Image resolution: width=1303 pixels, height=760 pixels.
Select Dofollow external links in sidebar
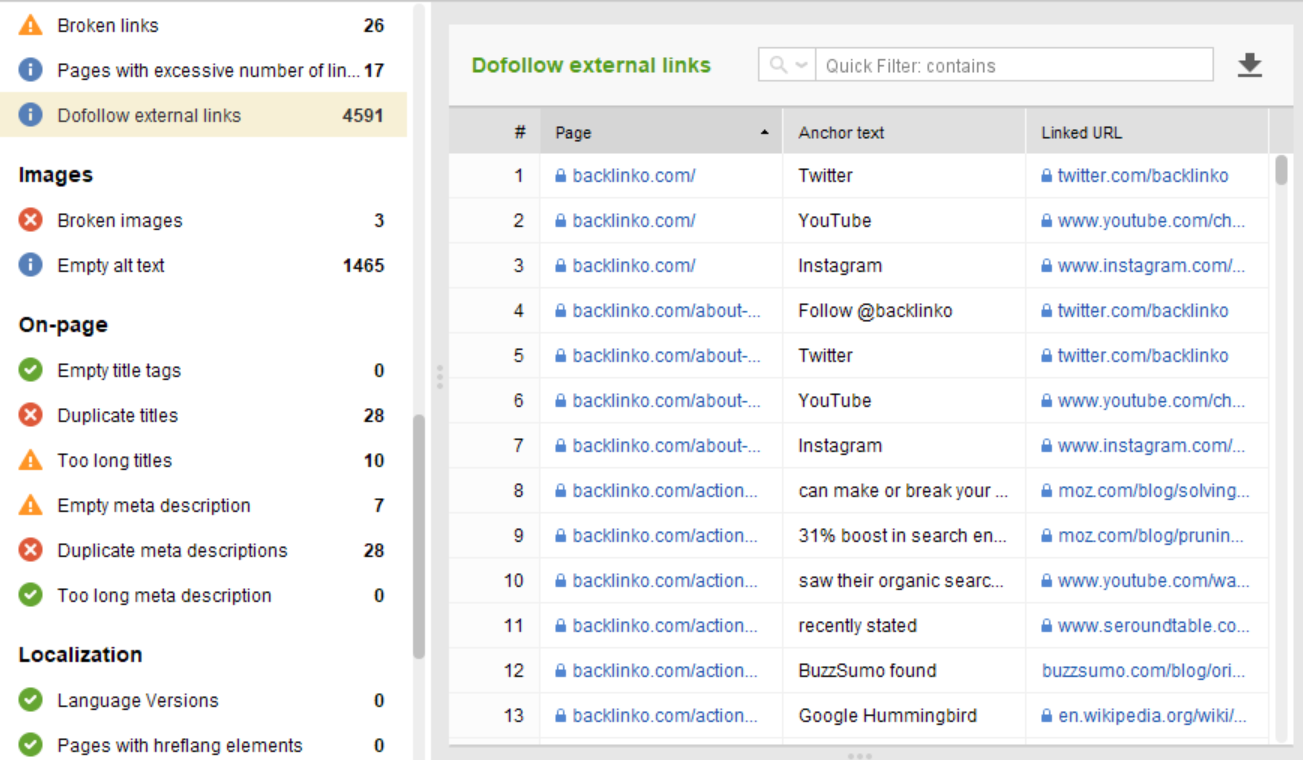203,115
